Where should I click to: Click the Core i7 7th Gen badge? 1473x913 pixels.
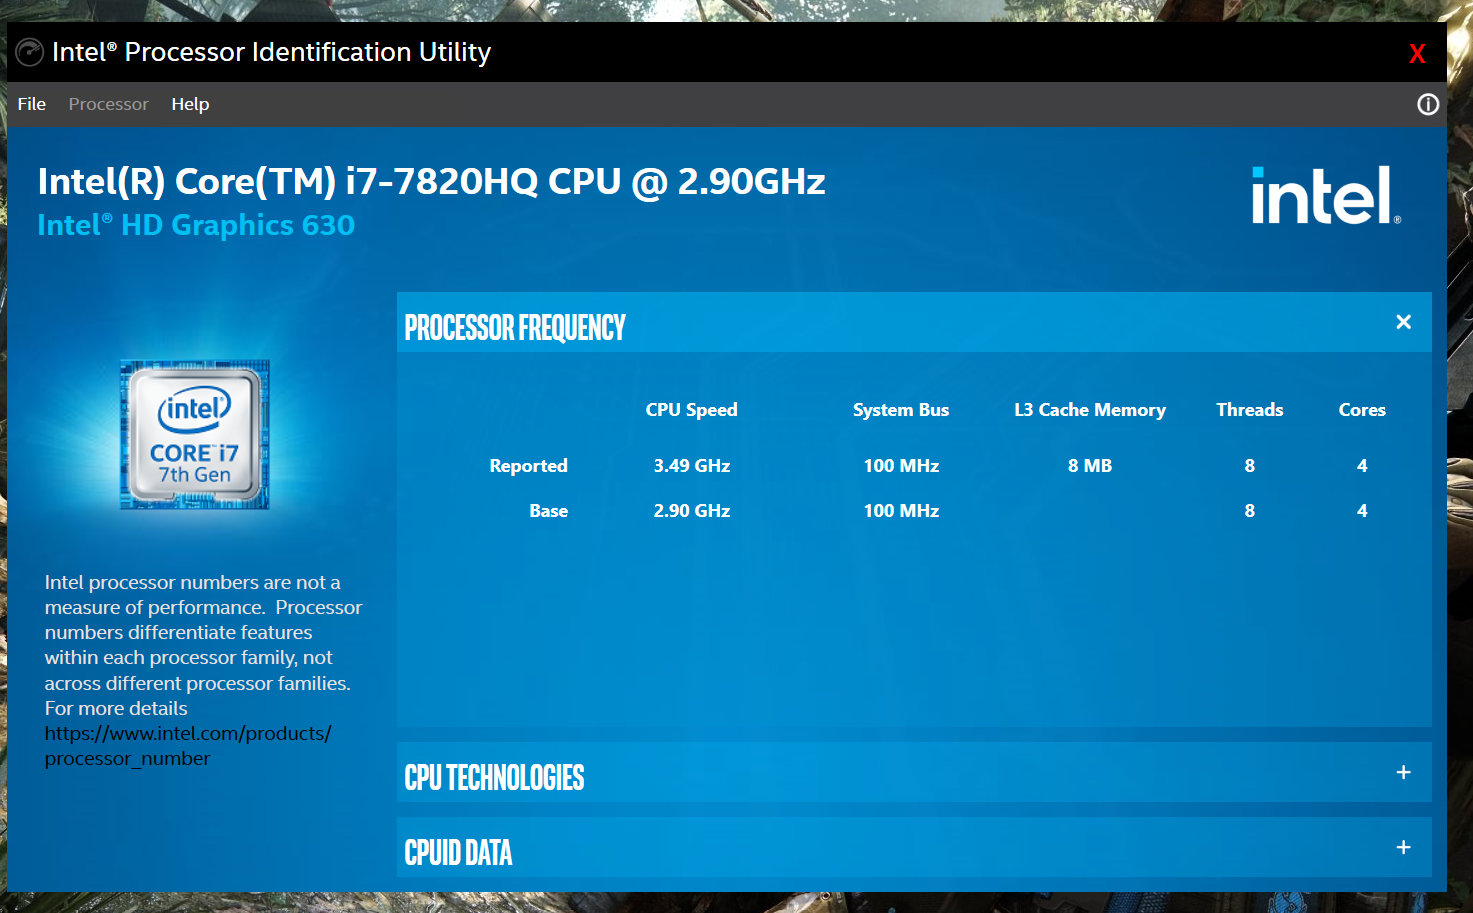[195, 435]
